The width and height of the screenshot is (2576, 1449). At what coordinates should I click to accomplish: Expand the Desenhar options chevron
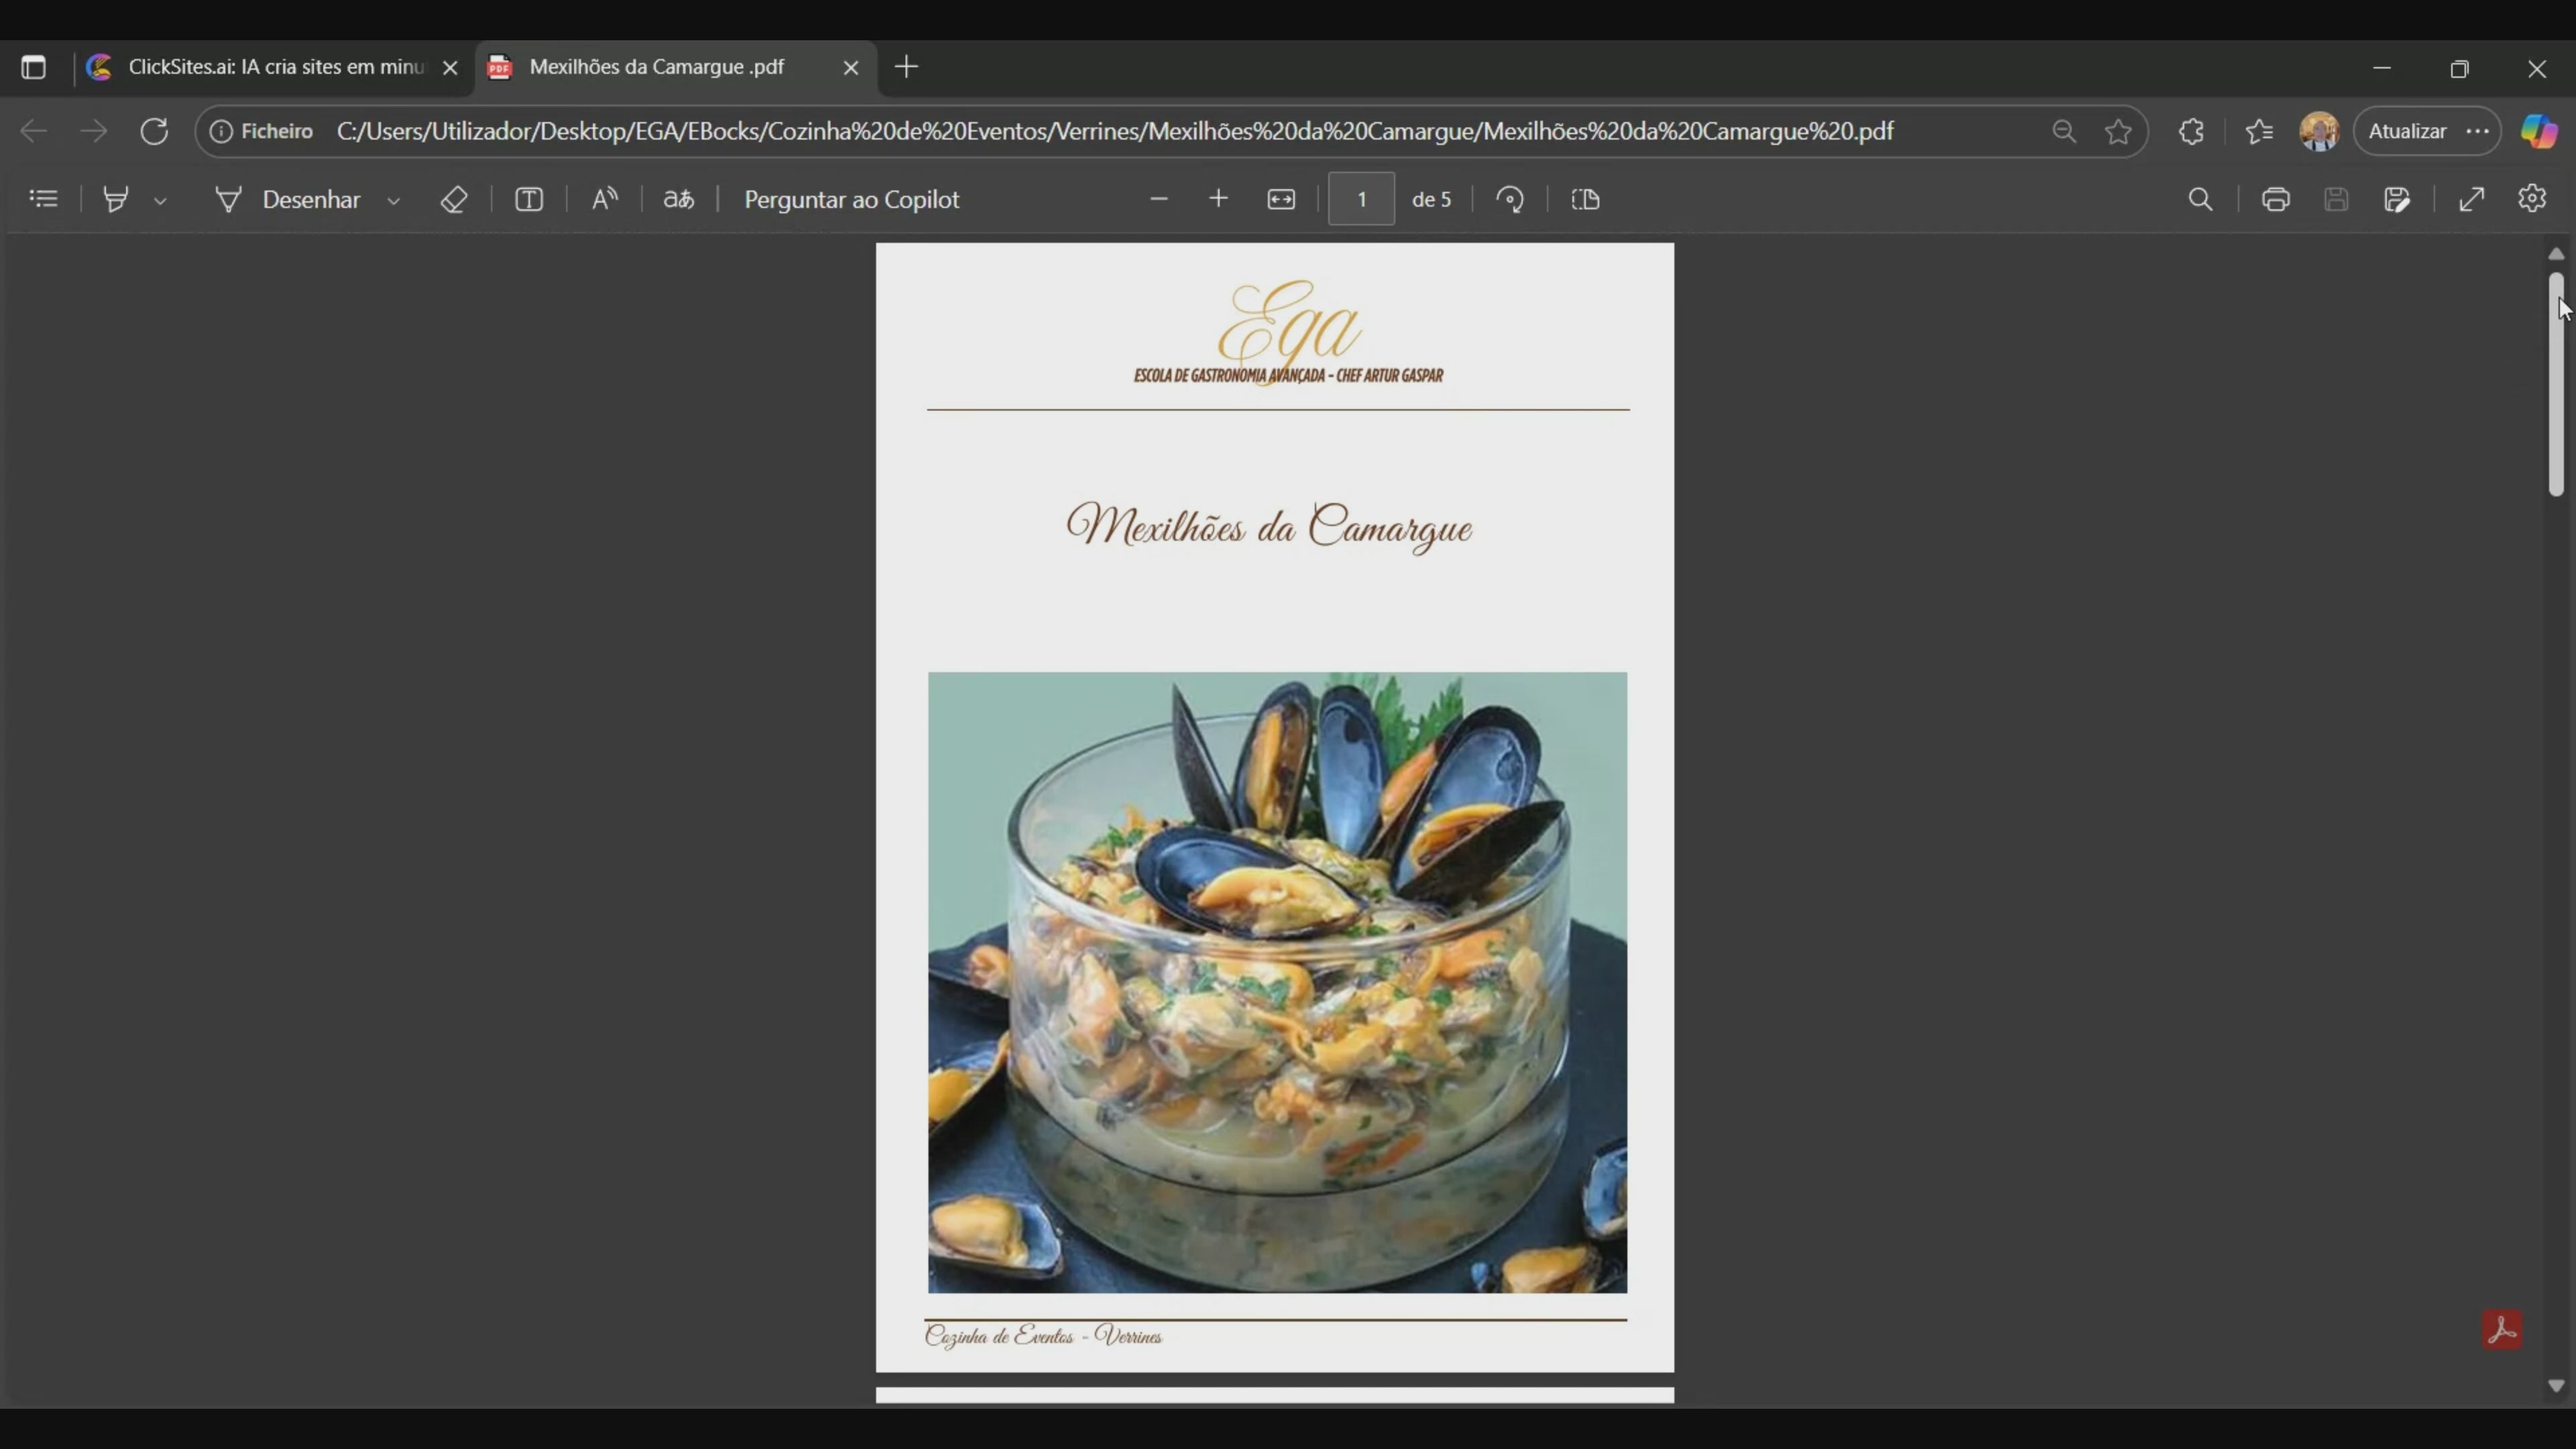tap(394, 201)
